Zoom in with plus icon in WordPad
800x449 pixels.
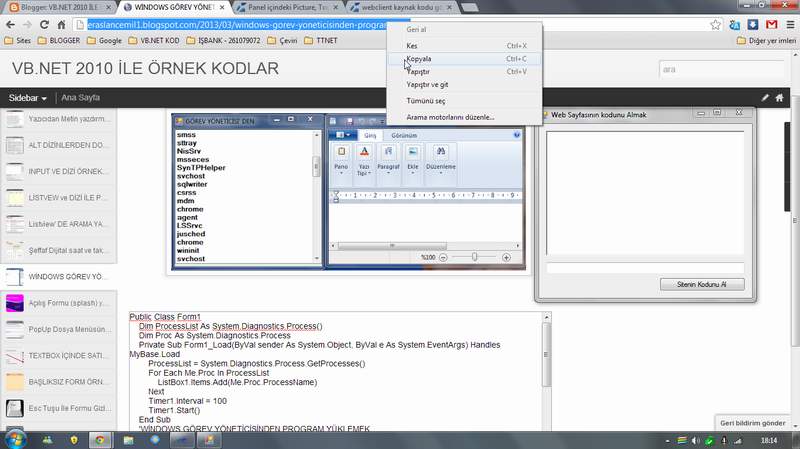pyautogui.click(x=506, y=258)
